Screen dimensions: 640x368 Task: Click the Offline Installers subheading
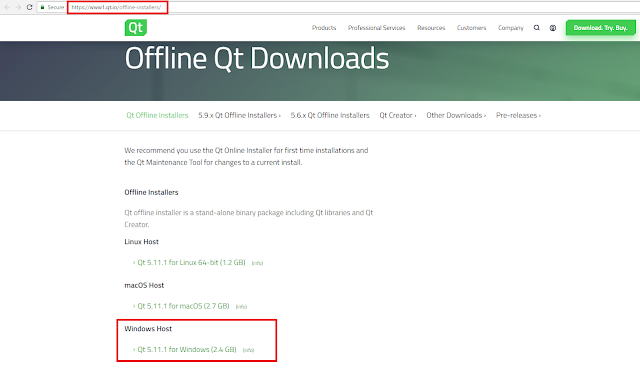point(151,192)
